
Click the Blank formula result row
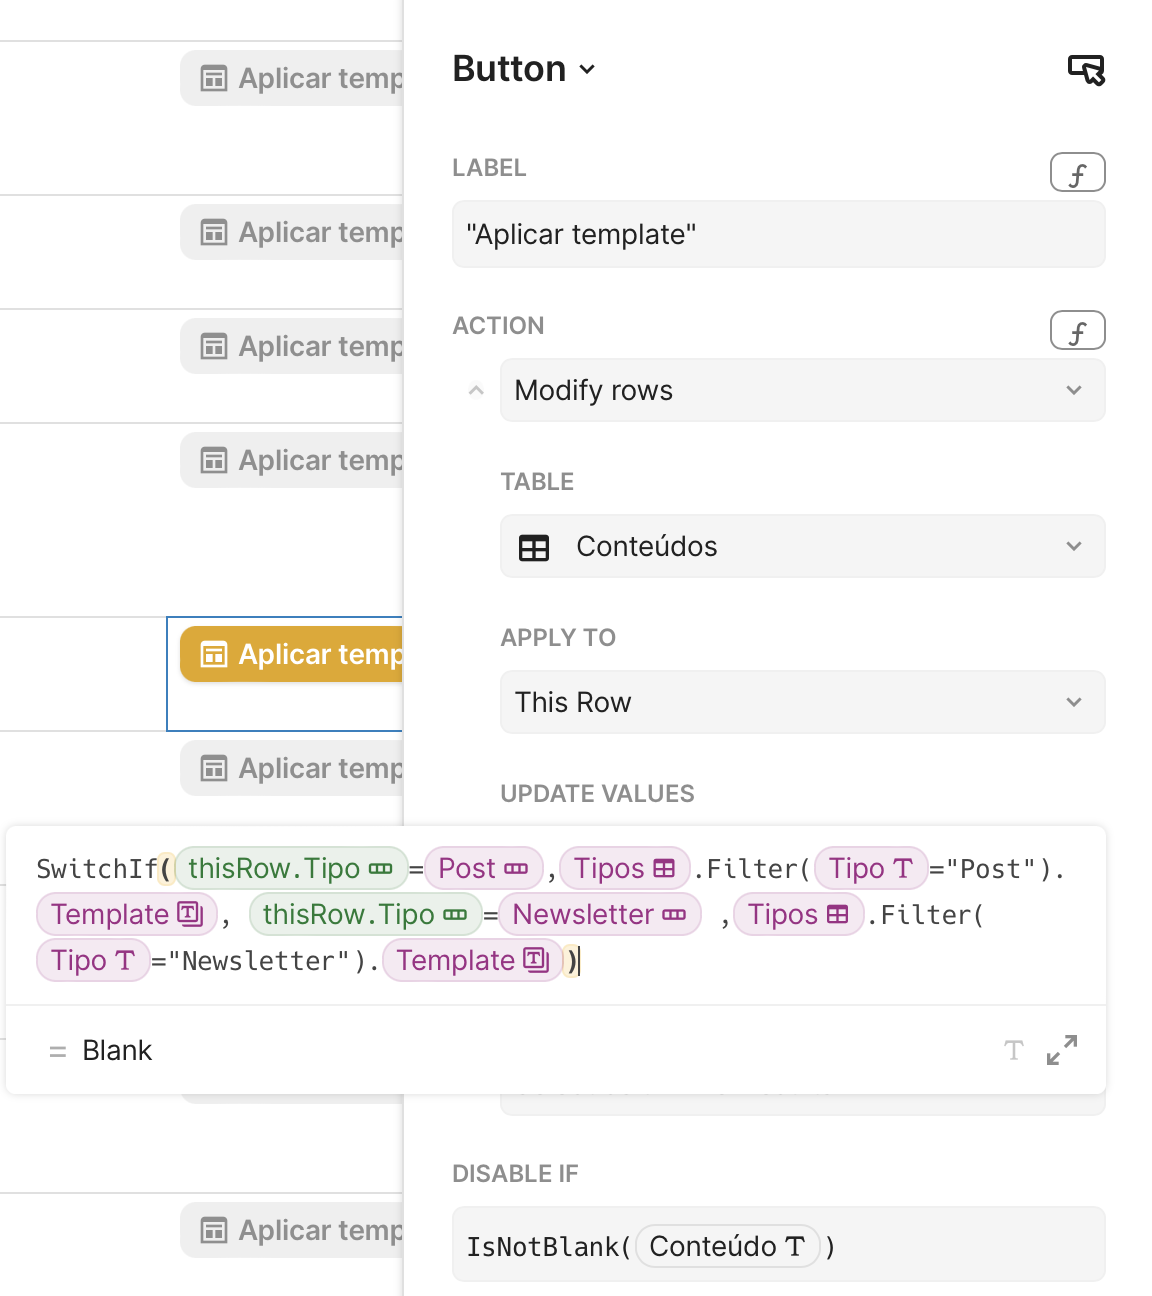(x=116, y=1051)
